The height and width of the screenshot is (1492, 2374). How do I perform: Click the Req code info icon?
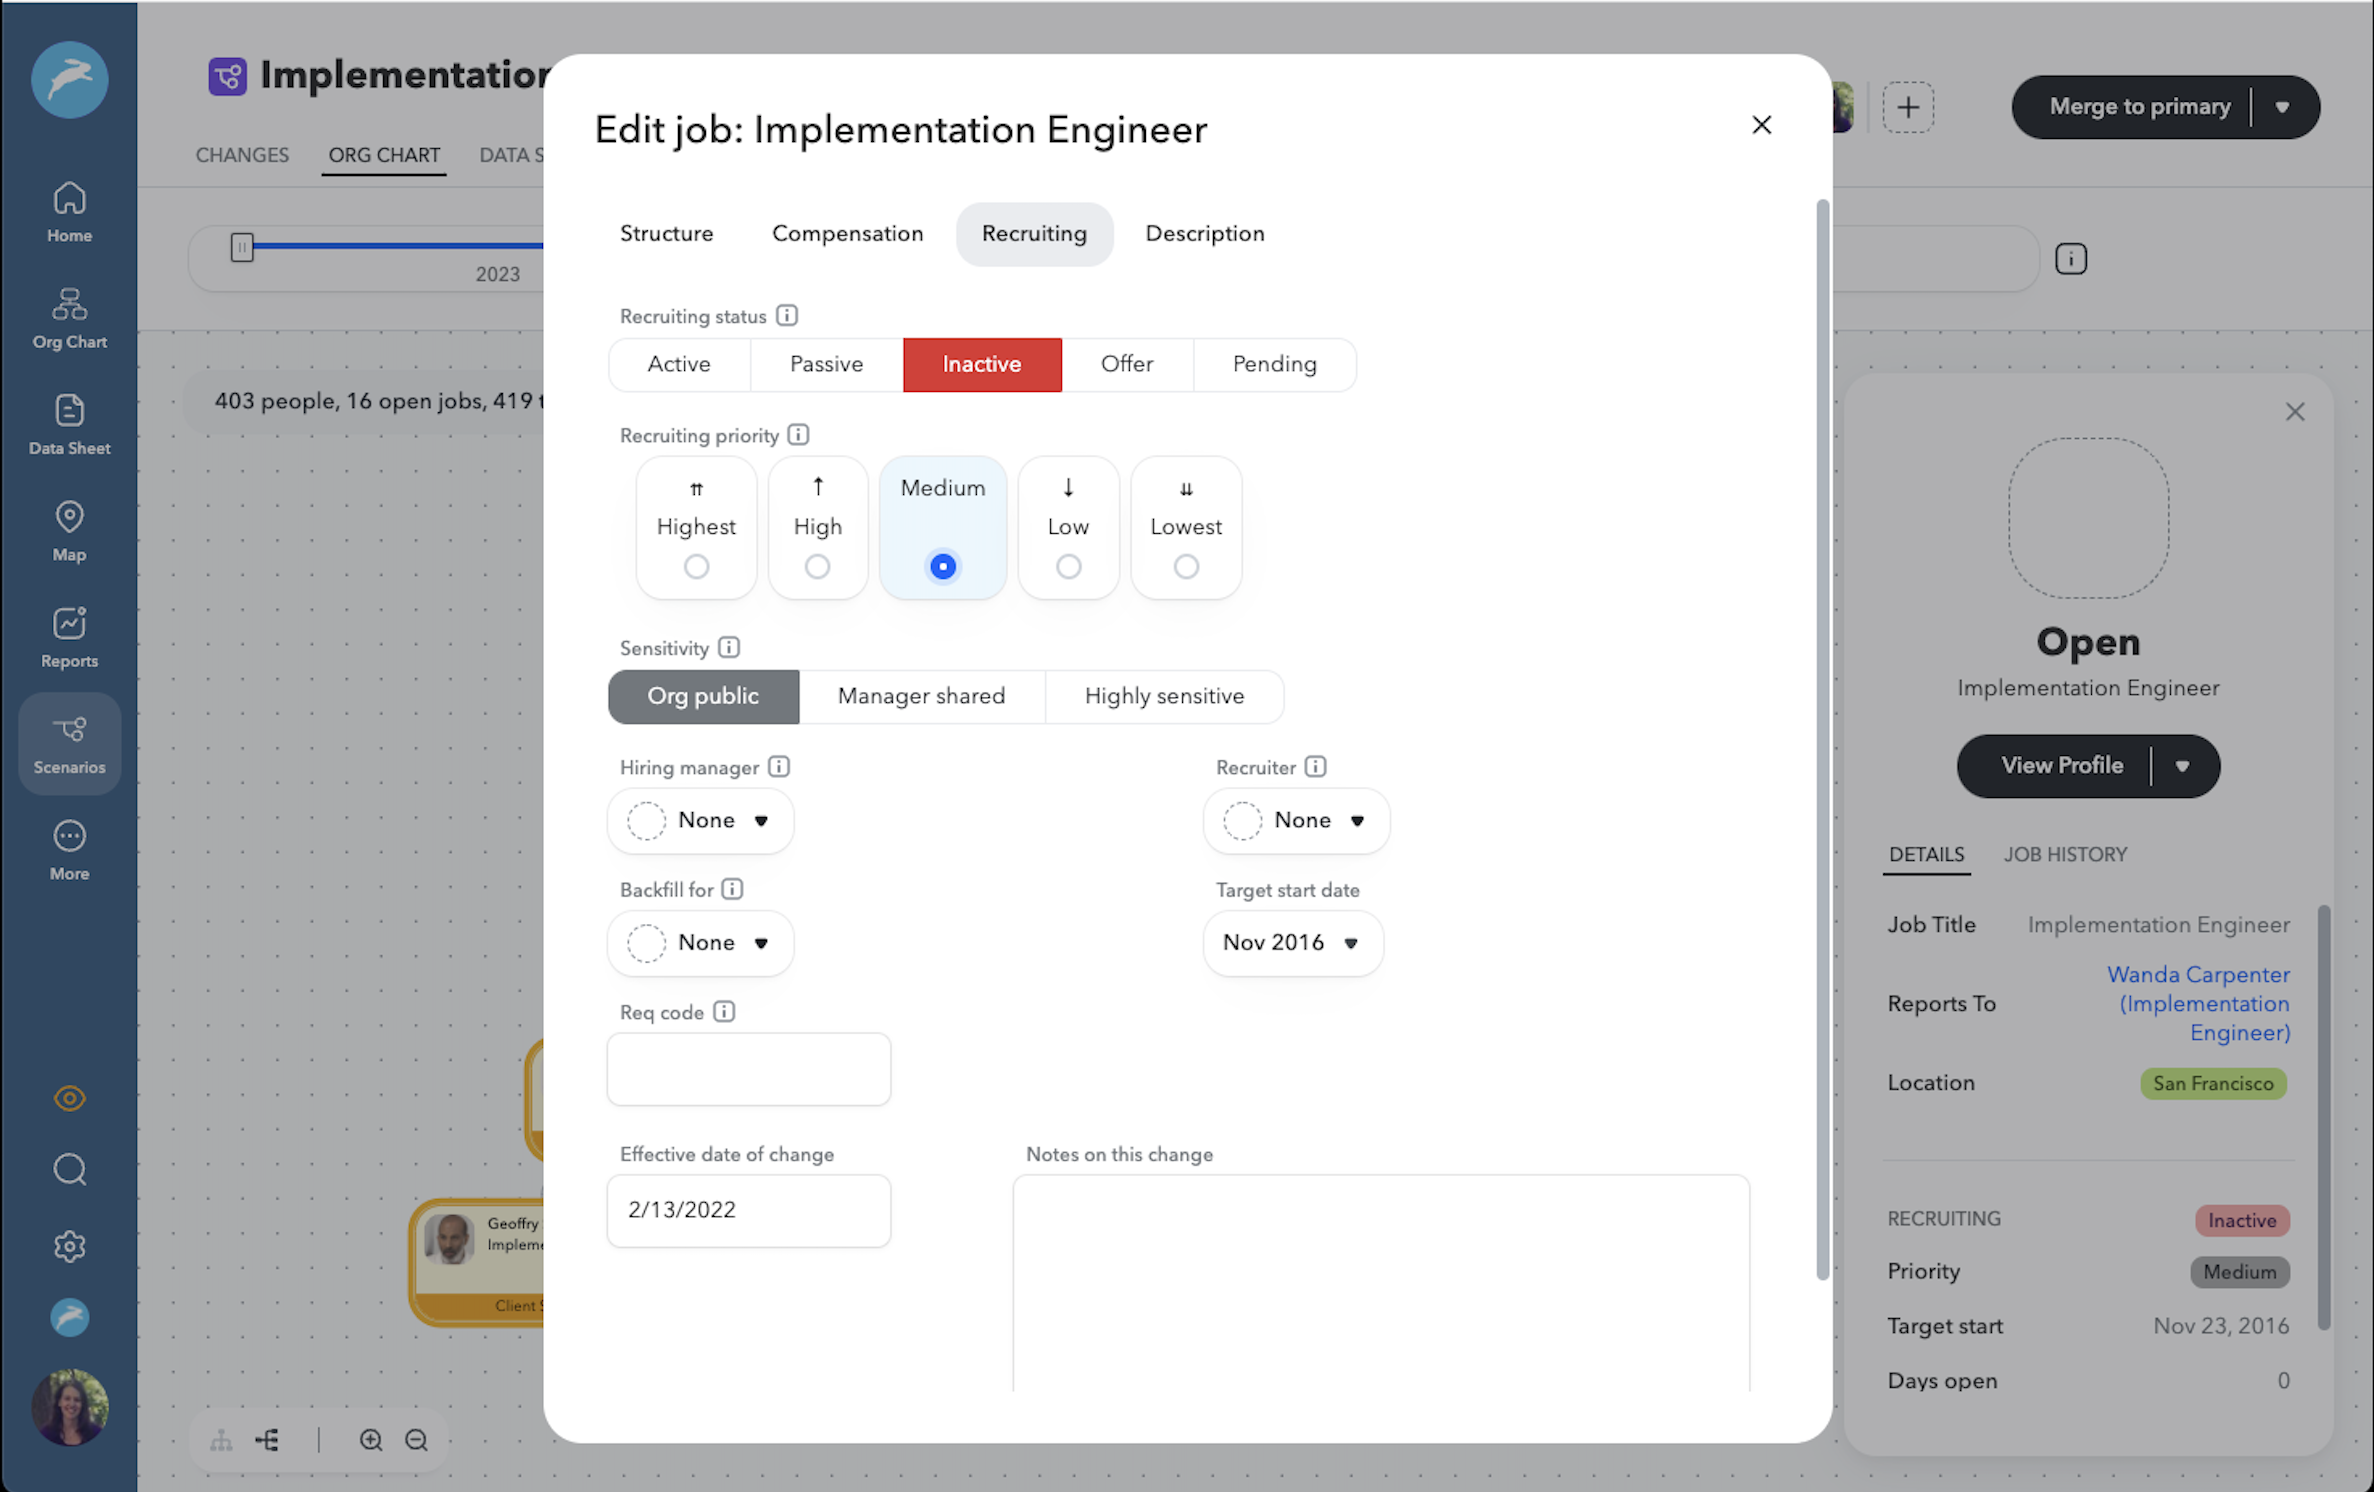[724, 1012]
